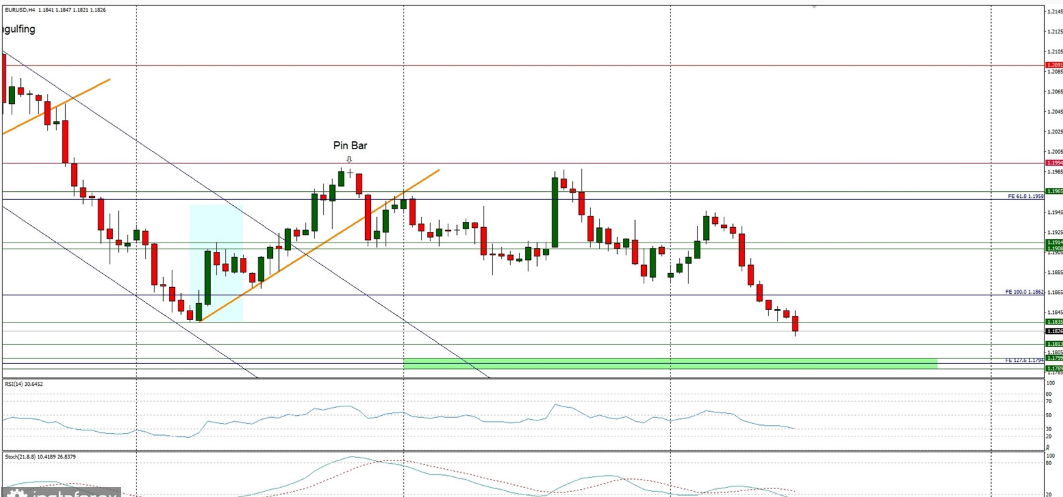Click the red price tag near 1.1994 level
The image size is (1063, 497).
1053,162
